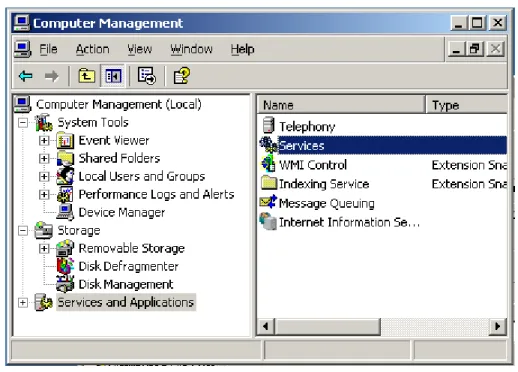Click the Services gears icon in list
The image size is (518, 372).
point(268,145)
